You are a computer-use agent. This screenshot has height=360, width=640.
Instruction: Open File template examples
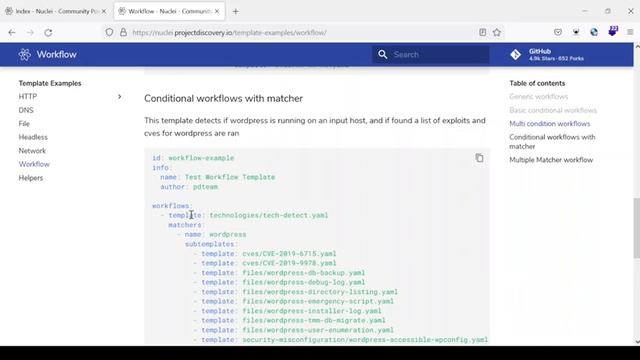tap(24, 124)
